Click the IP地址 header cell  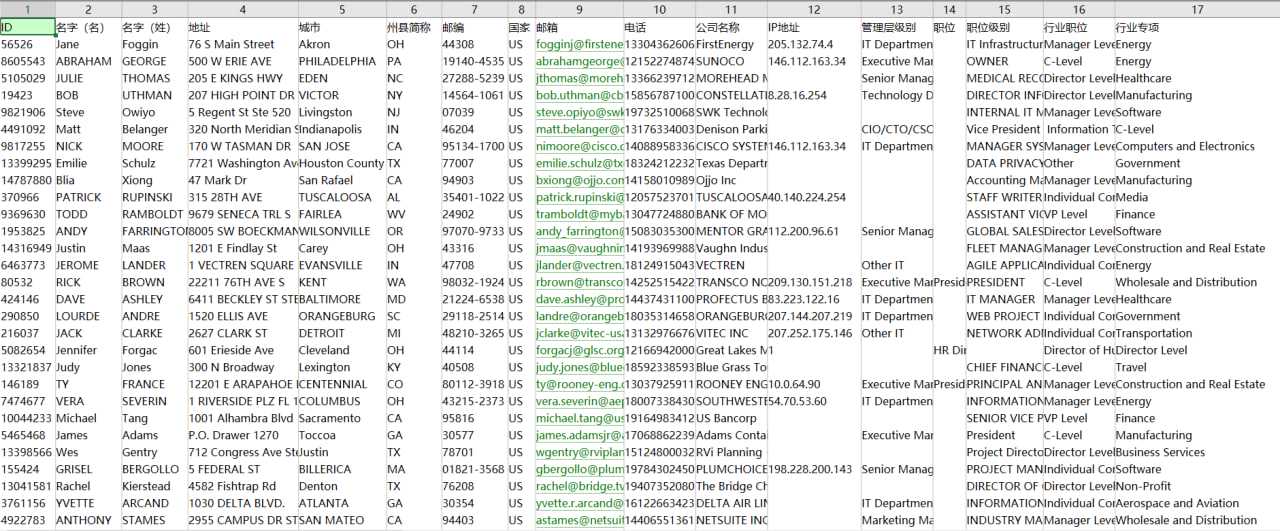(x=813, y=27)
